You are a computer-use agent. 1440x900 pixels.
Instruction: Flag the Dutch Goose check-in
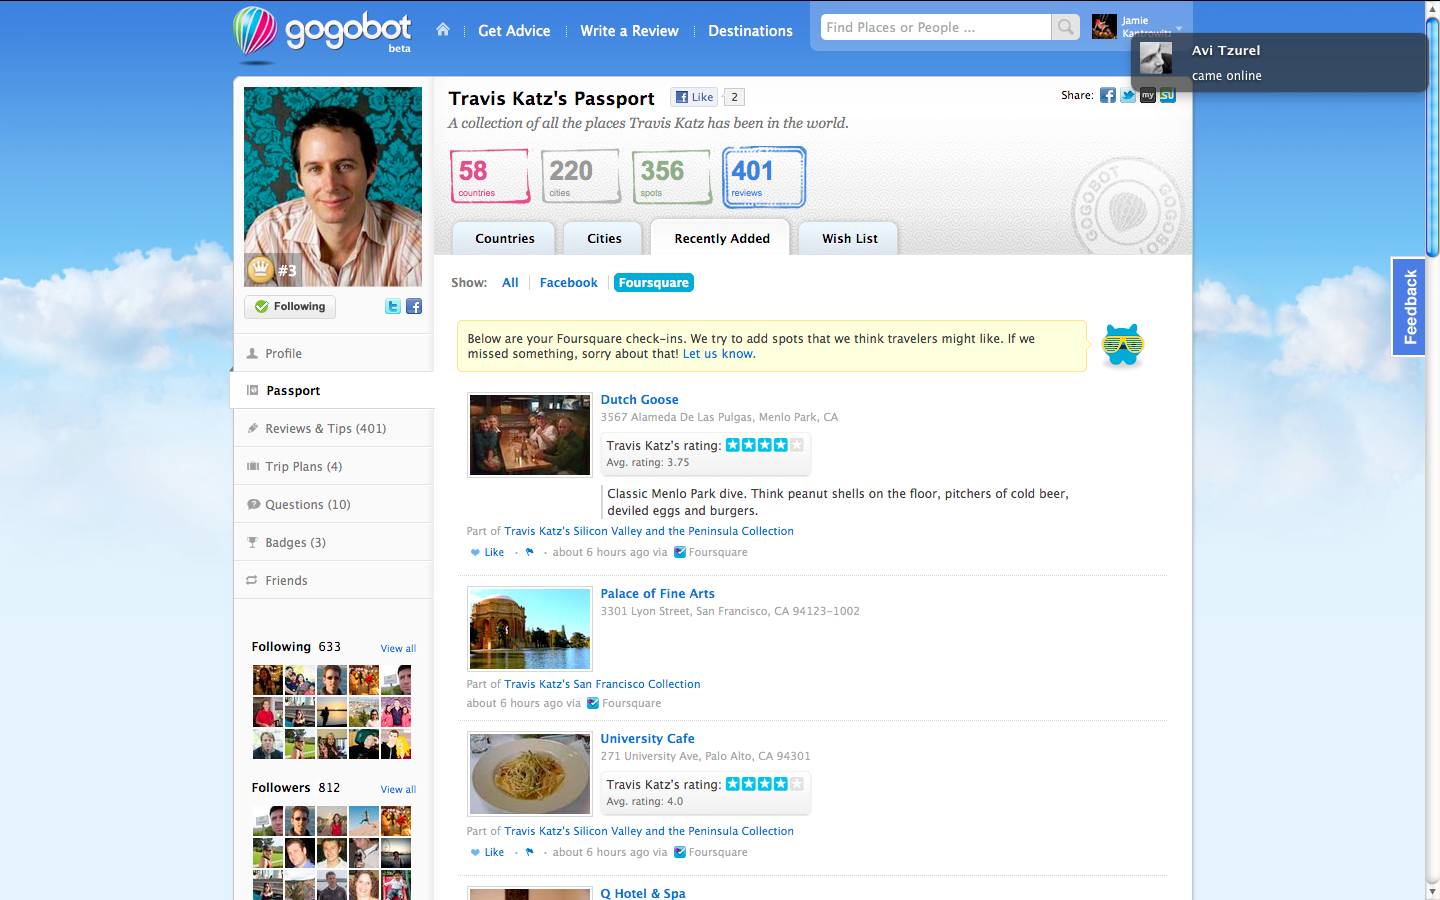[529, 552]
